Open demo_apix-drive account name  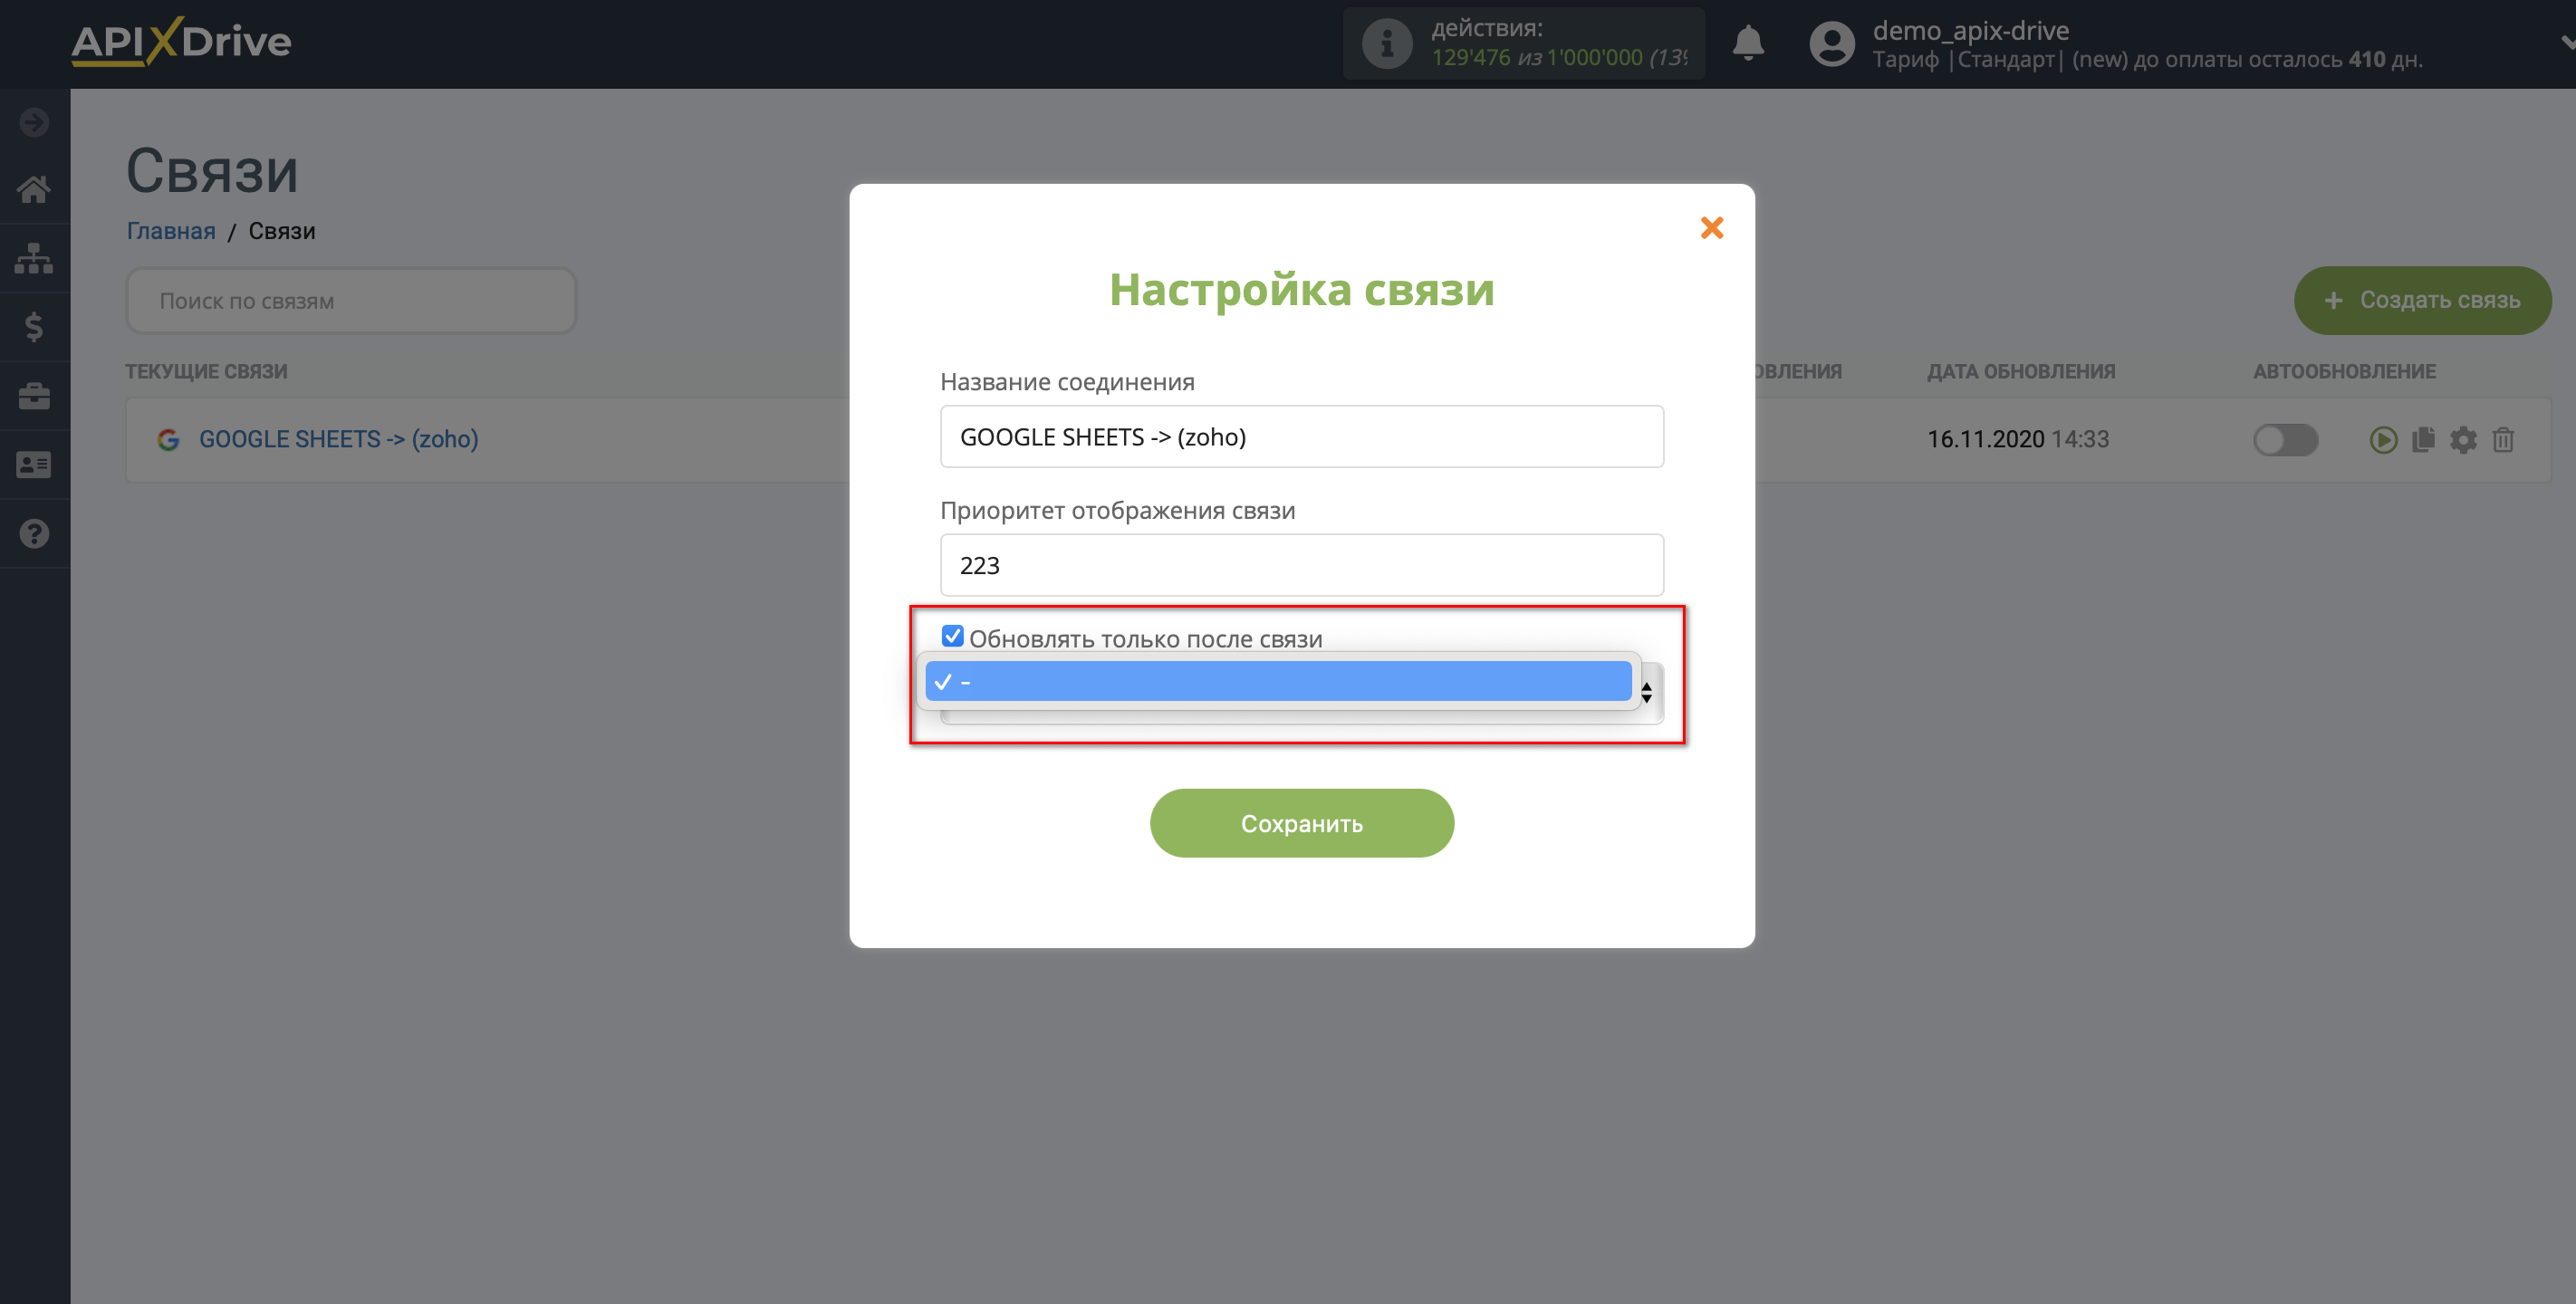point(1970,30)
